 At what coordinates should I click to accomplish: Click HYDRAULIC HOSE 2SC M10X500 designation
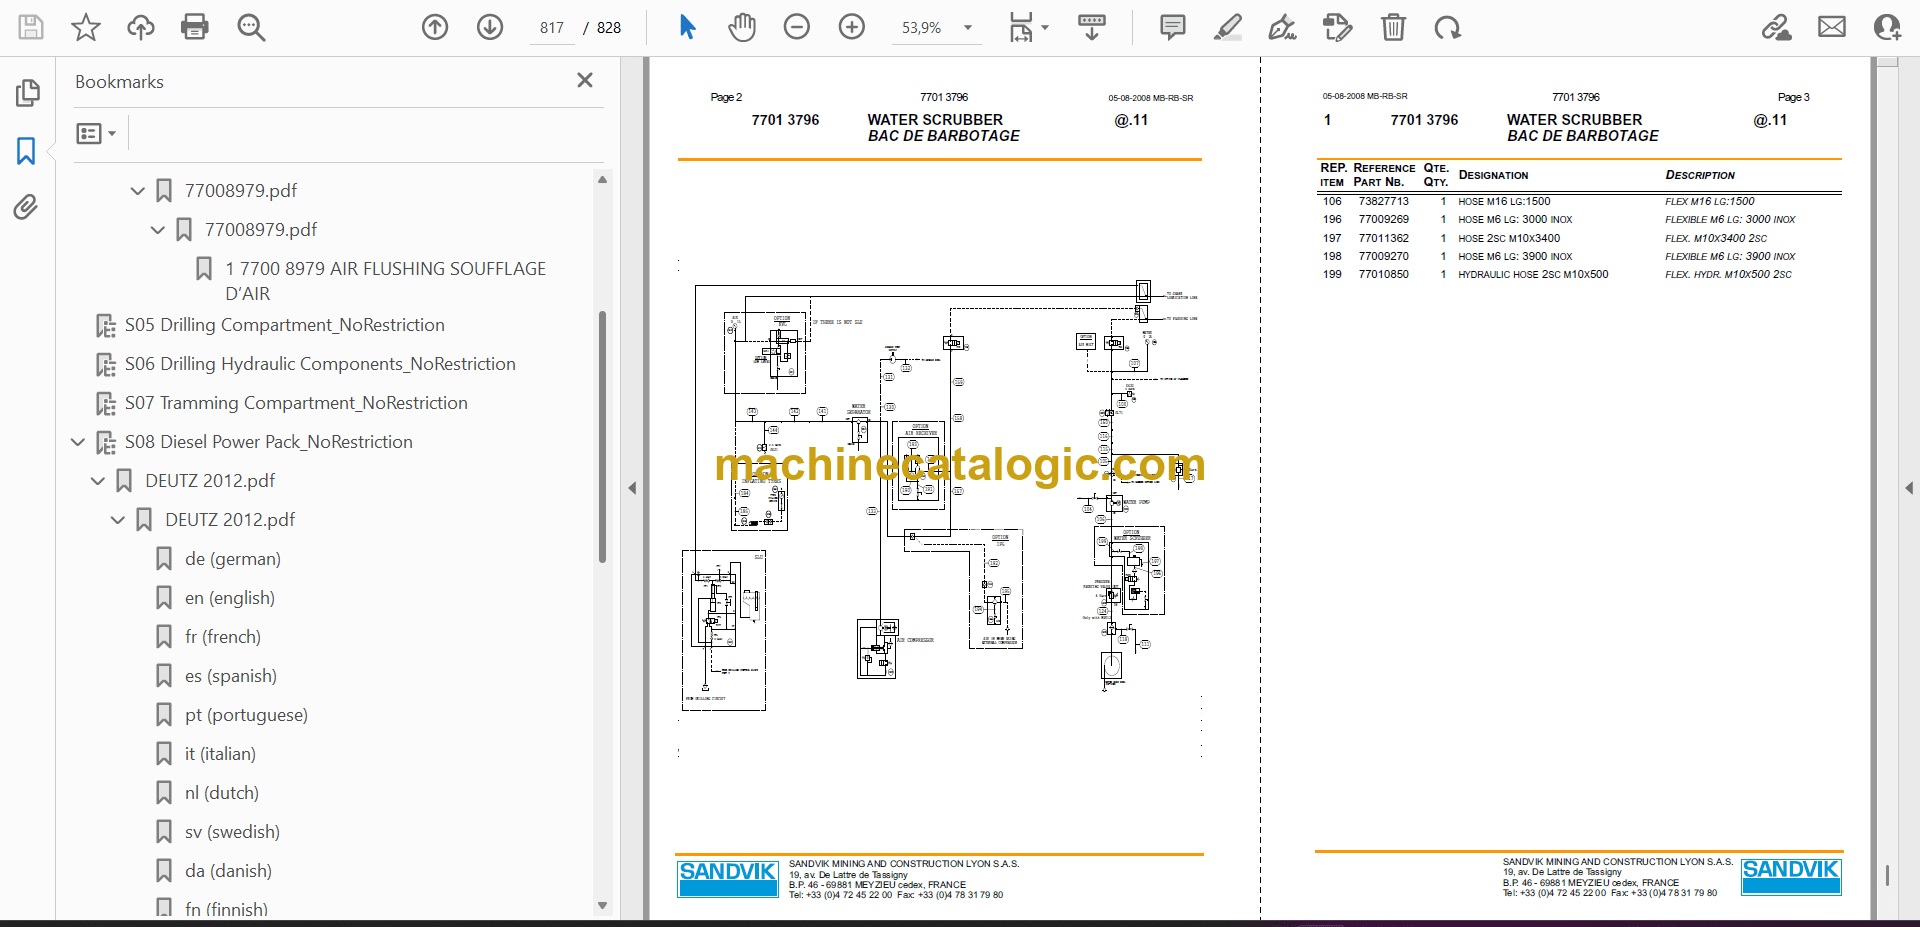coord(1533,275)
